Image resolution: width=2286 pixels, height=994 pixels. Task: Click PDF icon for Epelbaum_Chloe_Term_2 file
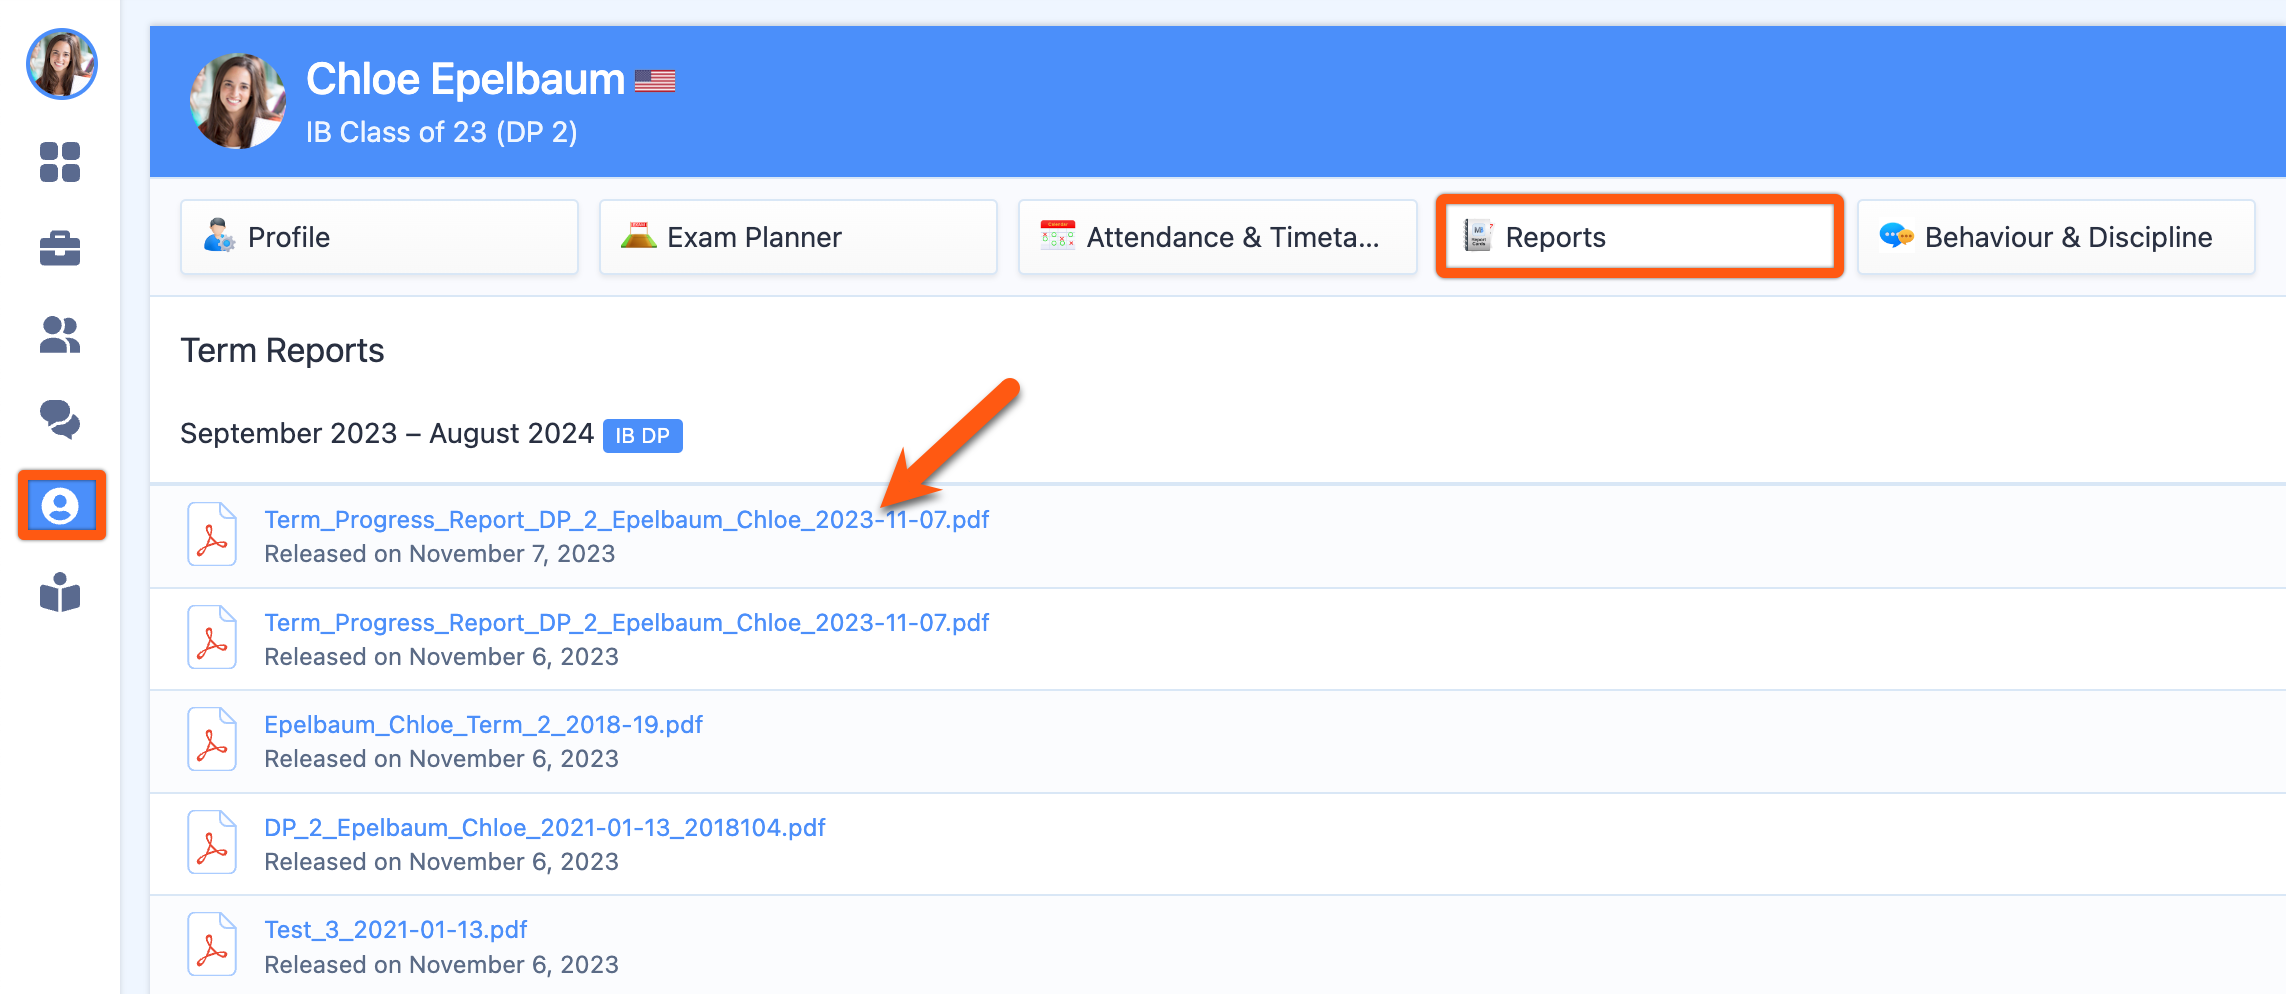pyautogui.click(x=212, y=740)
